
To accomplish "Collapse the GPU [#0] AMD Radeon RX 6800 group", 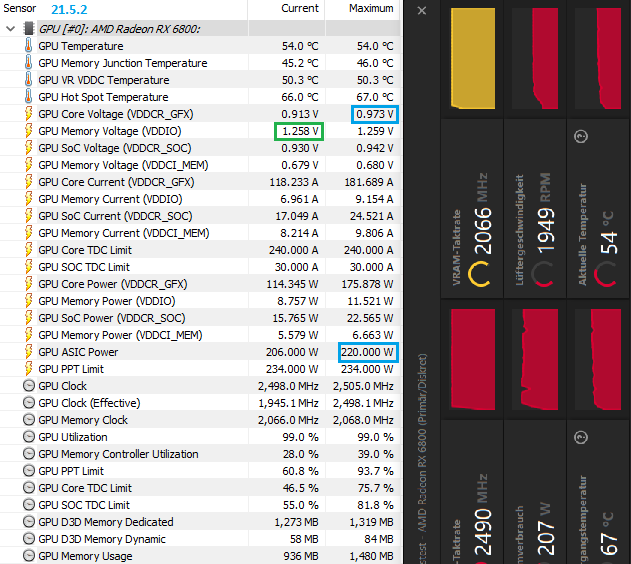I will coord(11,29).
